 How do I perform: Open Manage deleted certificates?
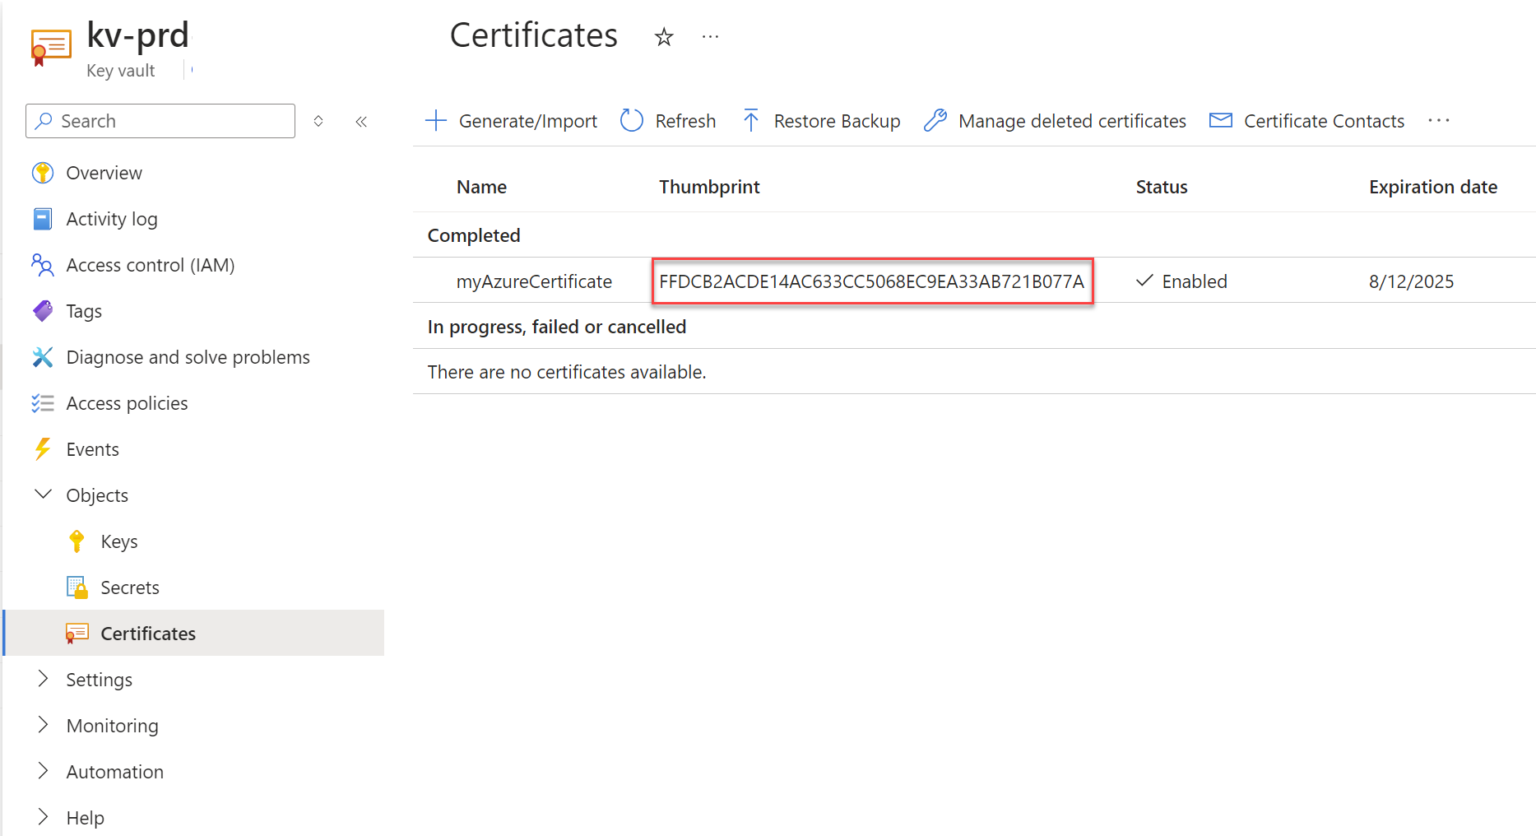pos(1055,121)
